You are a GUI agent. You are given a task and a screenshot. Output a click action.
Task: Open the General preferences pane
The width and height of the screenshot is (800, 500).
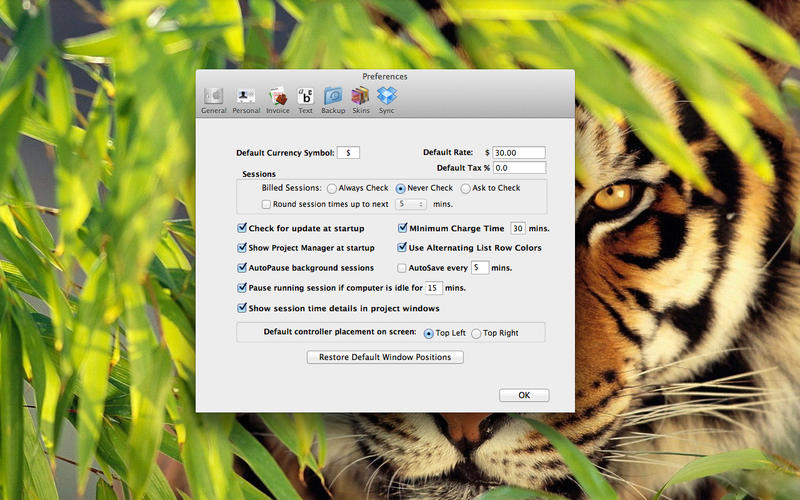point(213,98)
